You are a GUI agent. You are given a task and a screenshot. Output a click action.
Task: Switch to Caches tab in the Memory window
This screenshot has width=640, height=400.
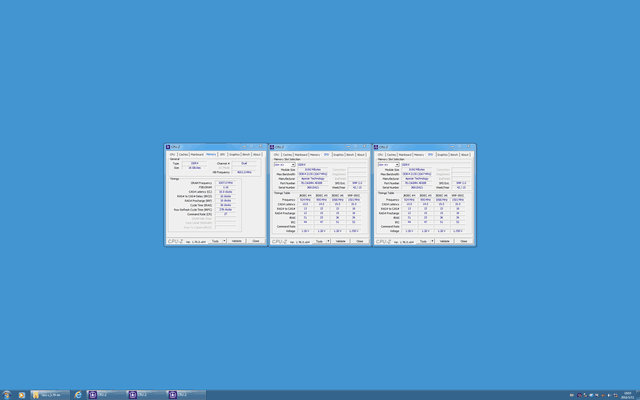(x=183, y=154)
